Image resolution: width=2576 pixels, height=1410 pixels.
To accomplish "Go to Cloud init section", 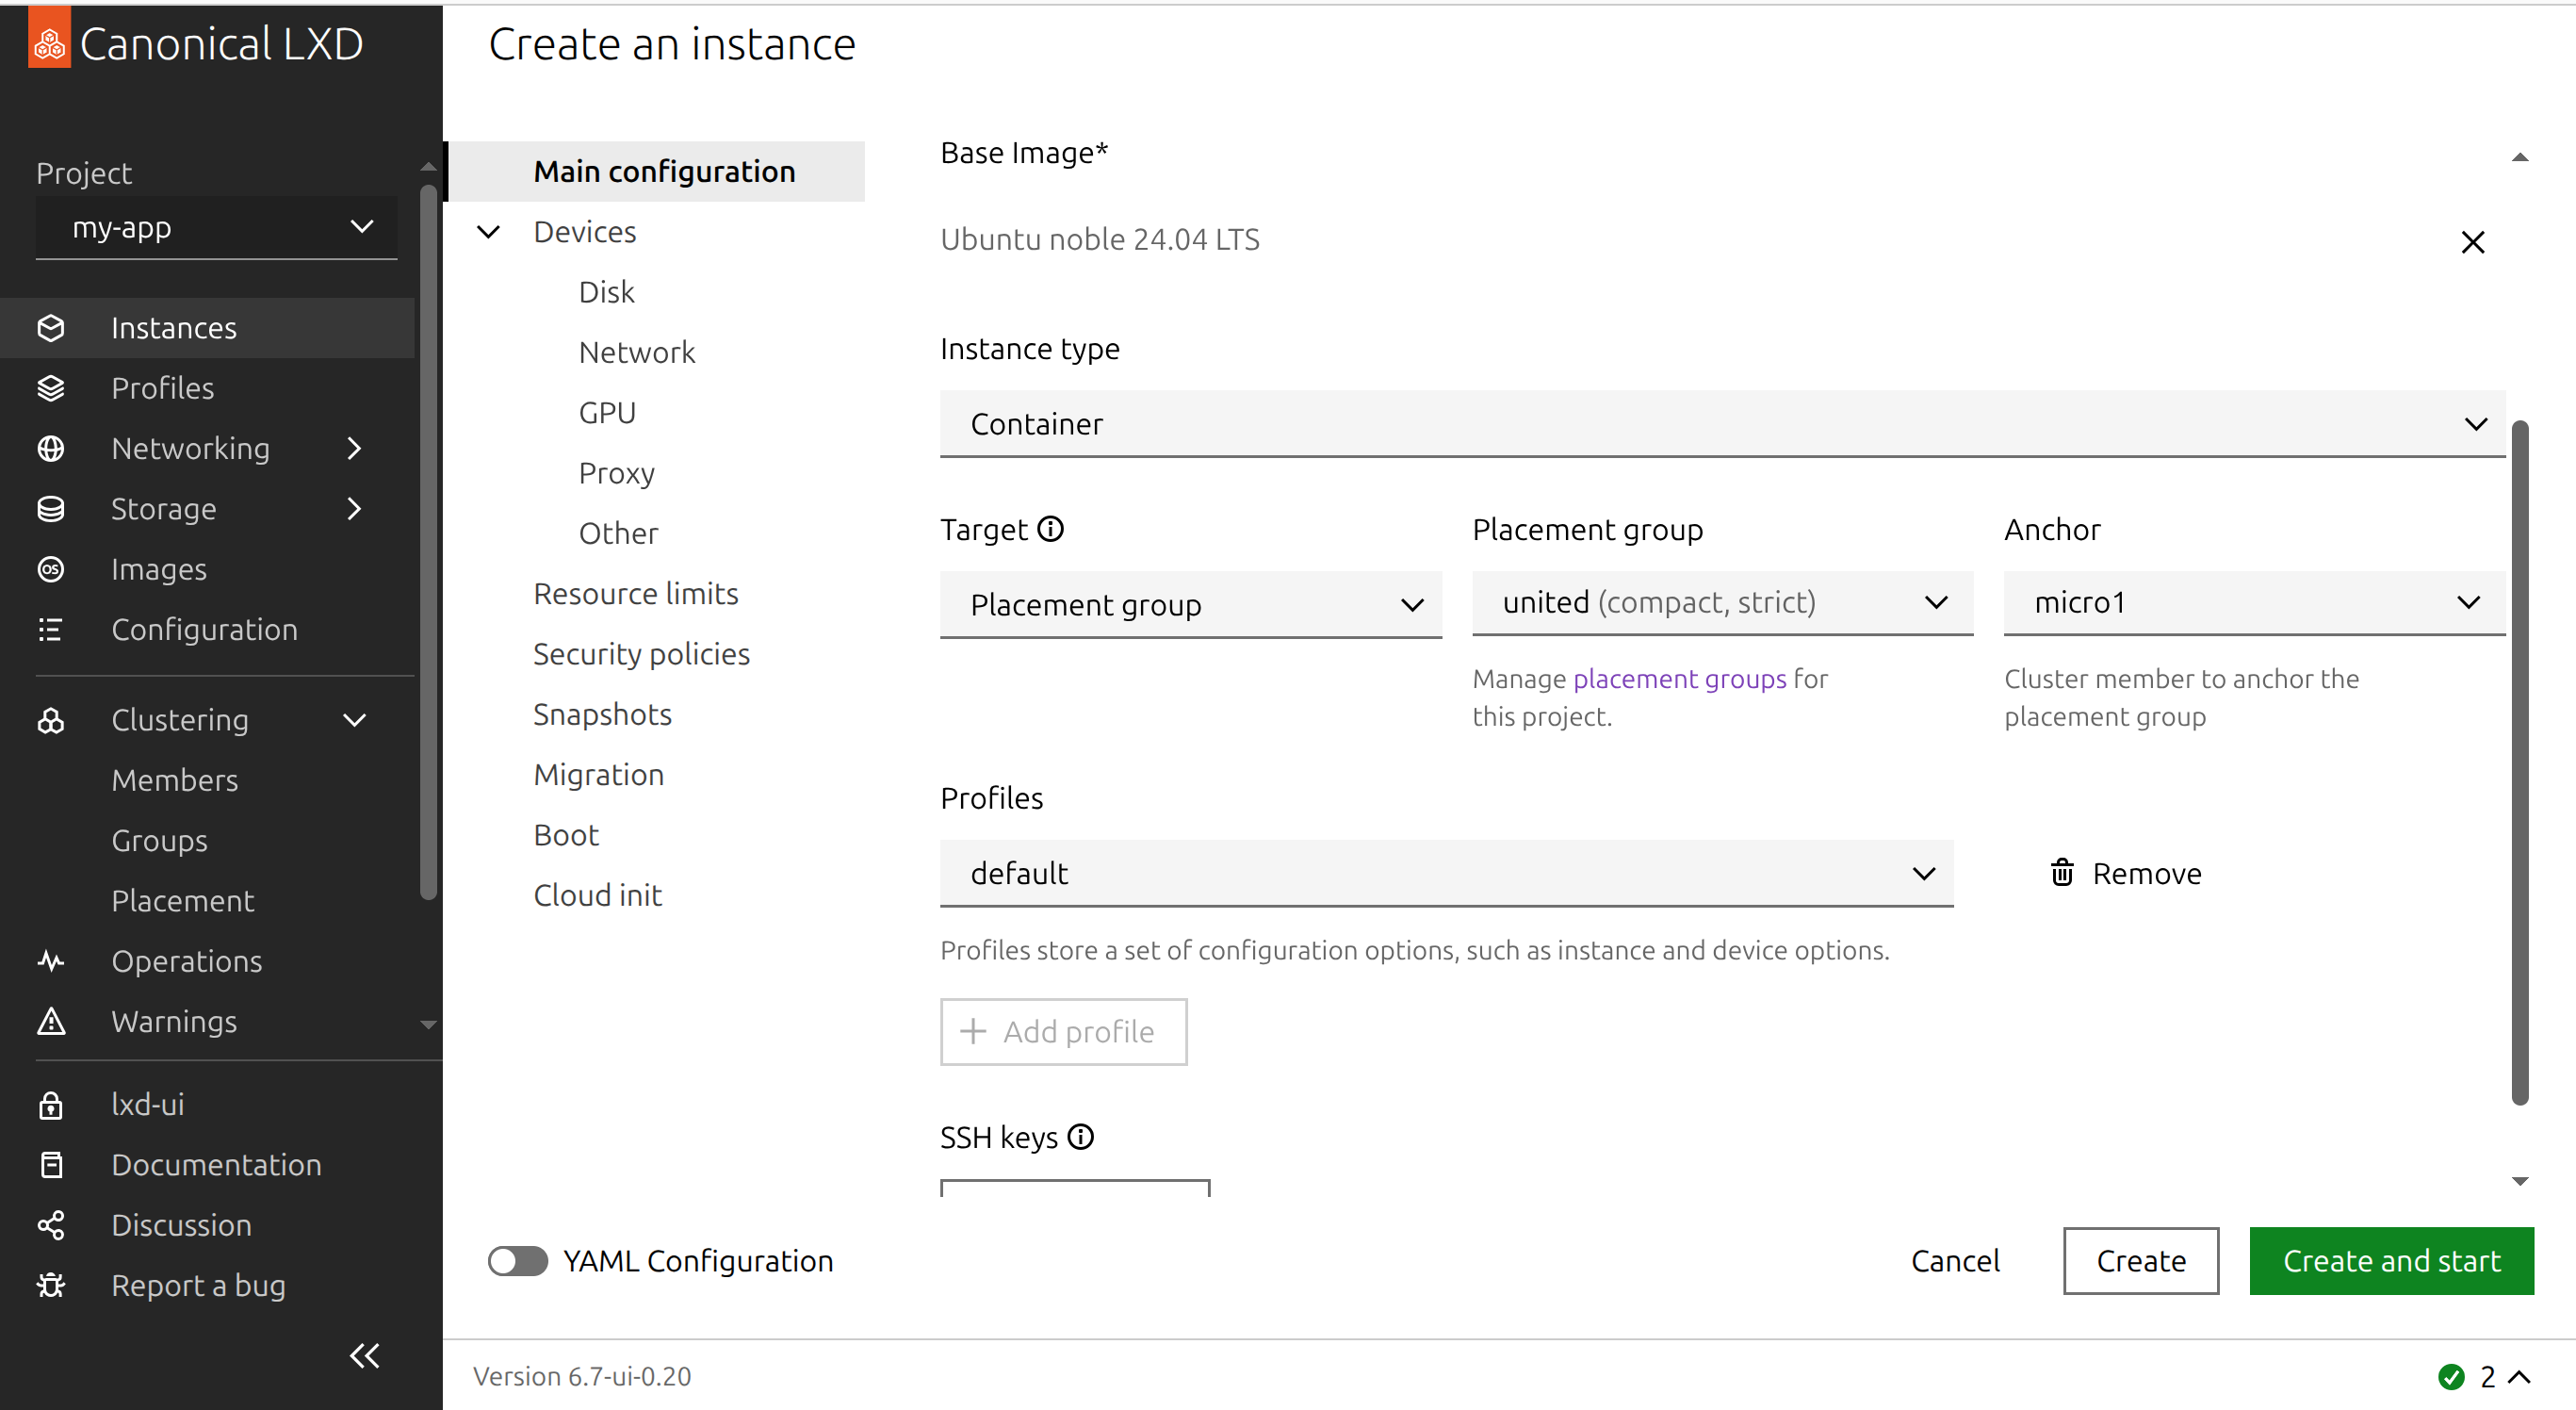I will coord(597,895).
